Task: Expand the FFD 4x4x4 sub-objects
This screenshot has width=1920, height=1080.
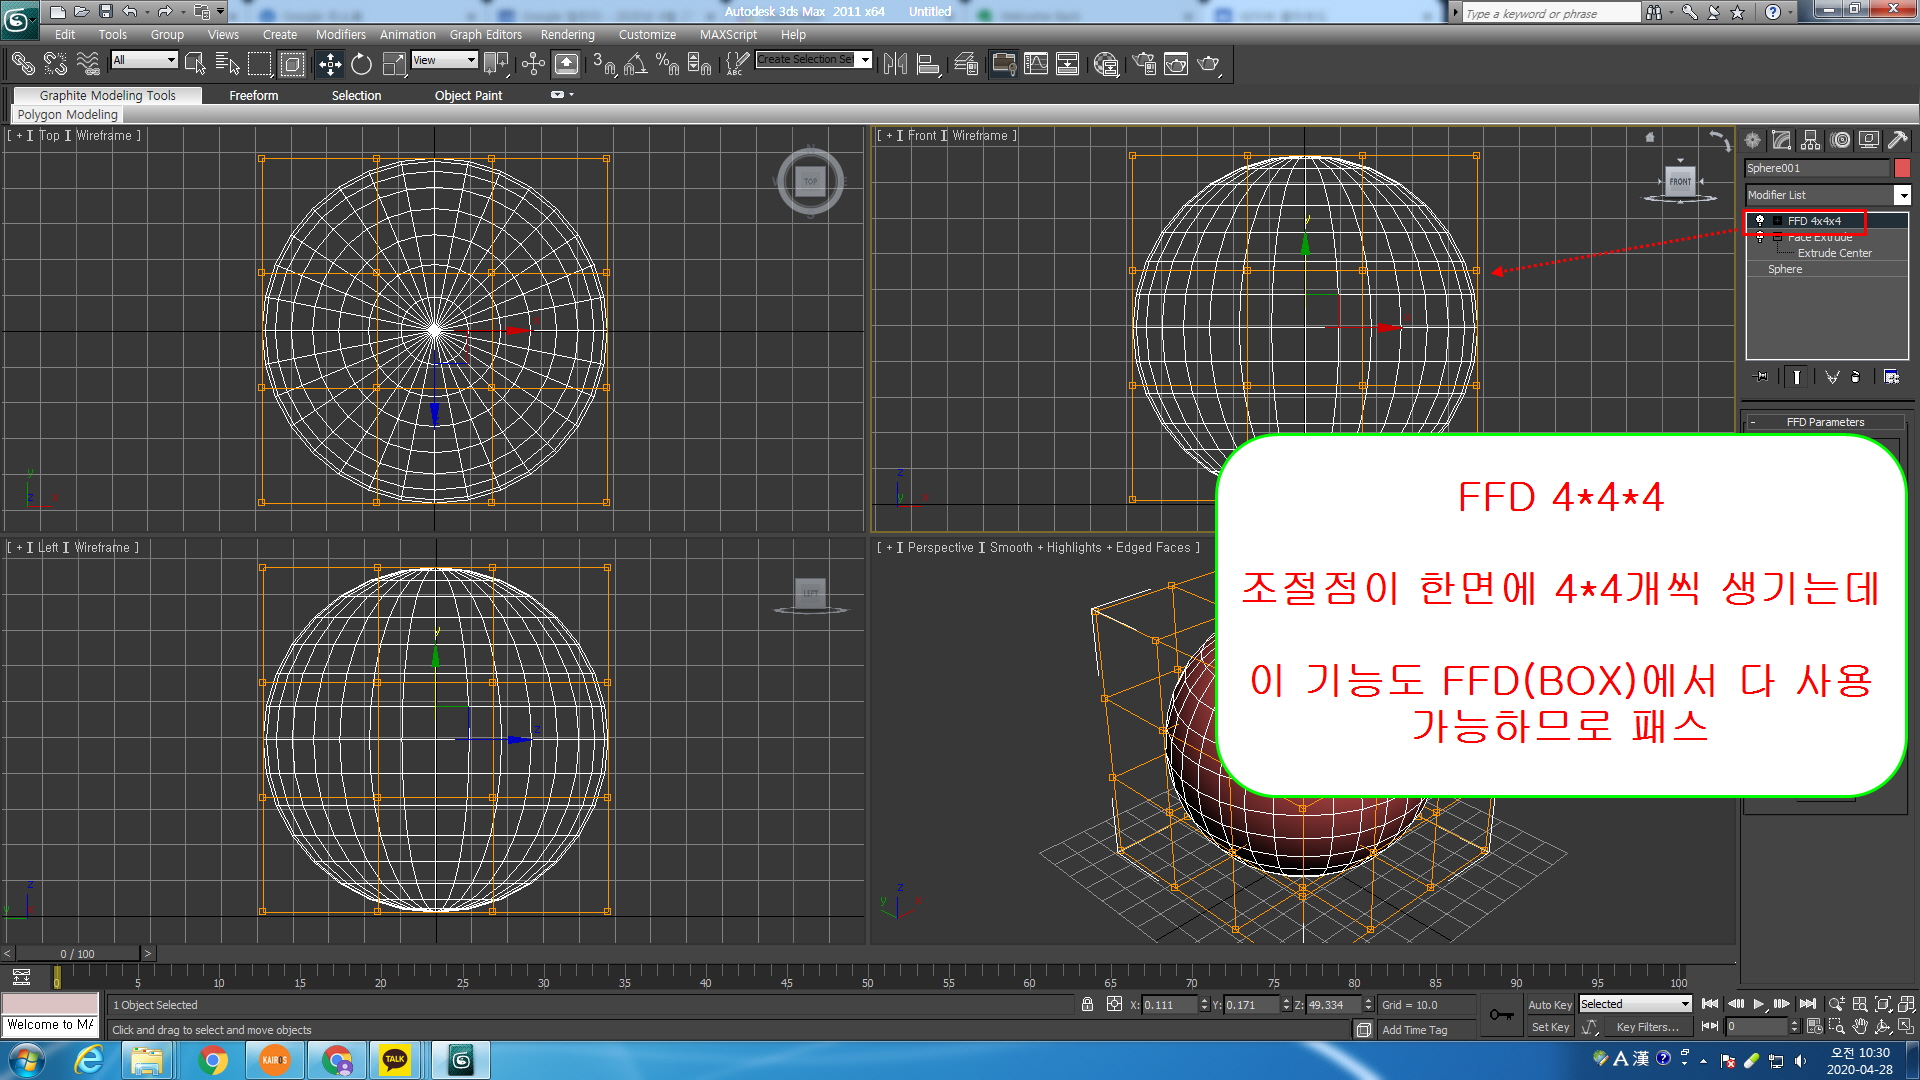Action: 1777,221
